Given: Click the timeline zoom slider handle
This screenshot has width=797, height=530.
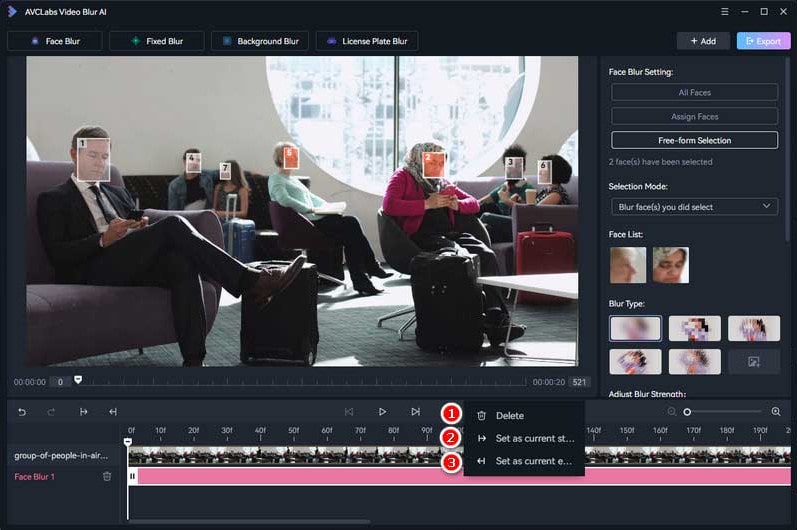Looking at the screenshot, I should click(x=687, y=412).
